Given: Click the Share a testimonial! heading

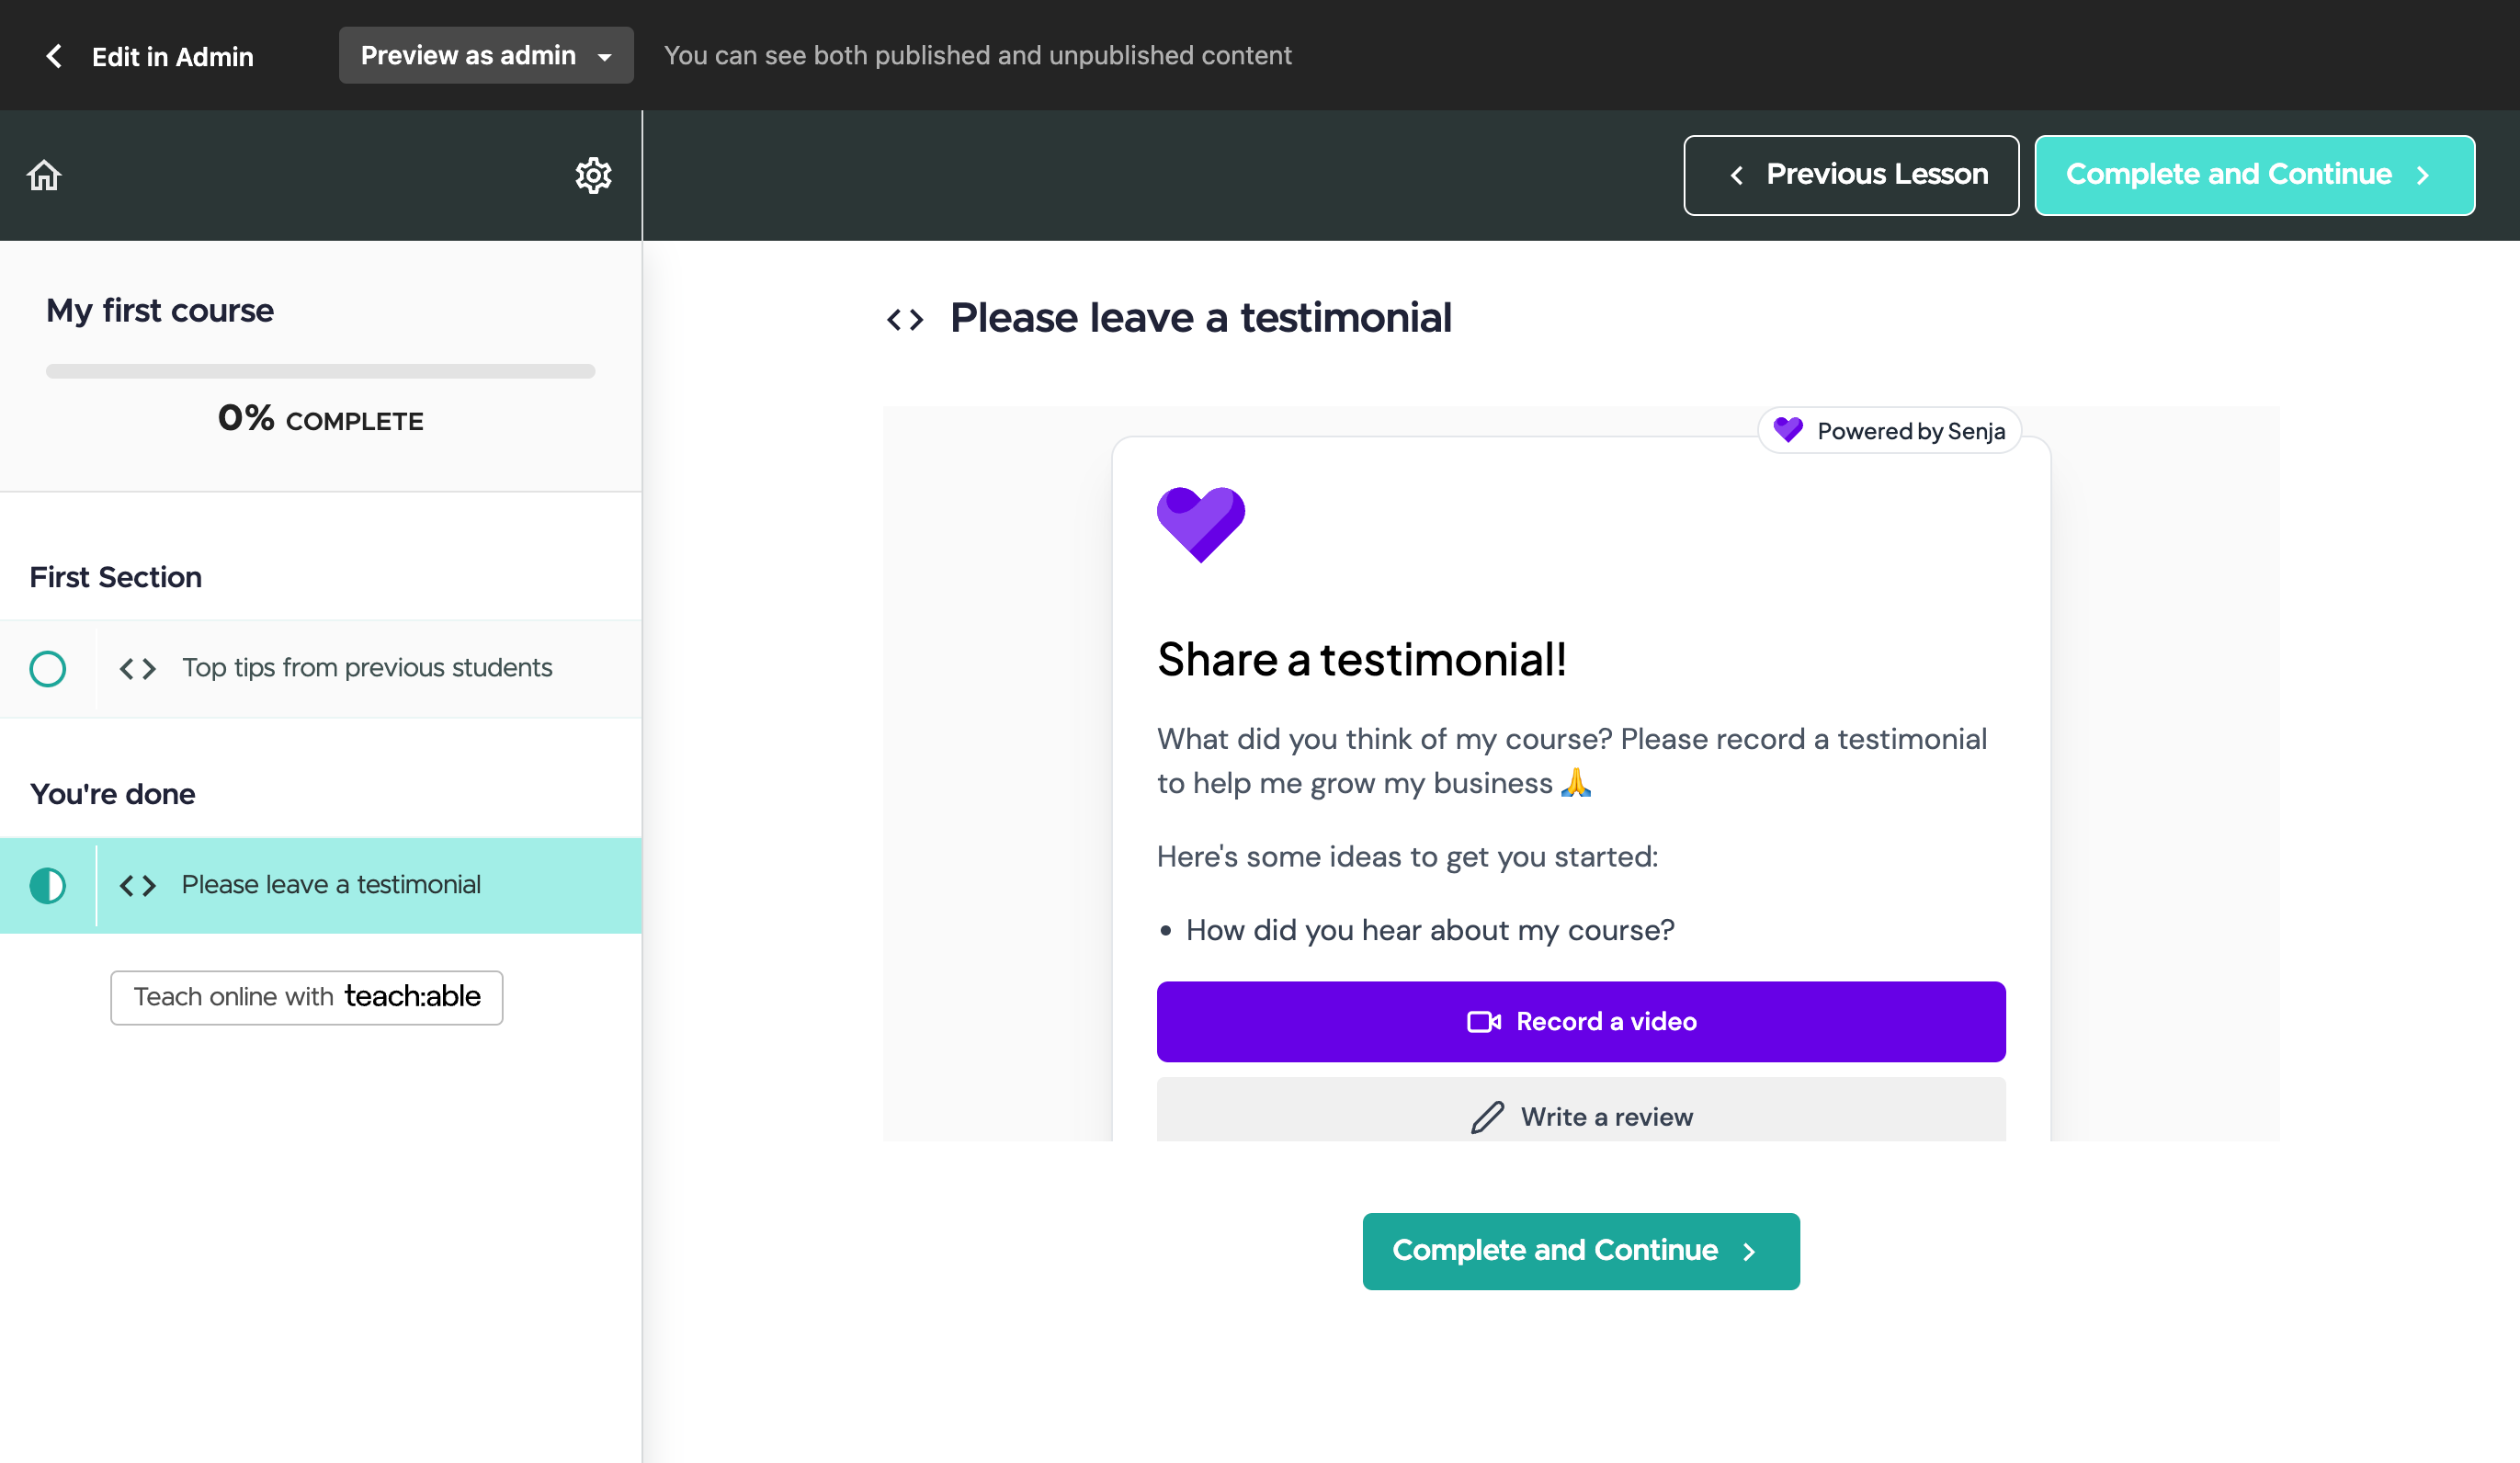Looking at the screenshot, I should pyautogui.click(x=1361, y=659).
